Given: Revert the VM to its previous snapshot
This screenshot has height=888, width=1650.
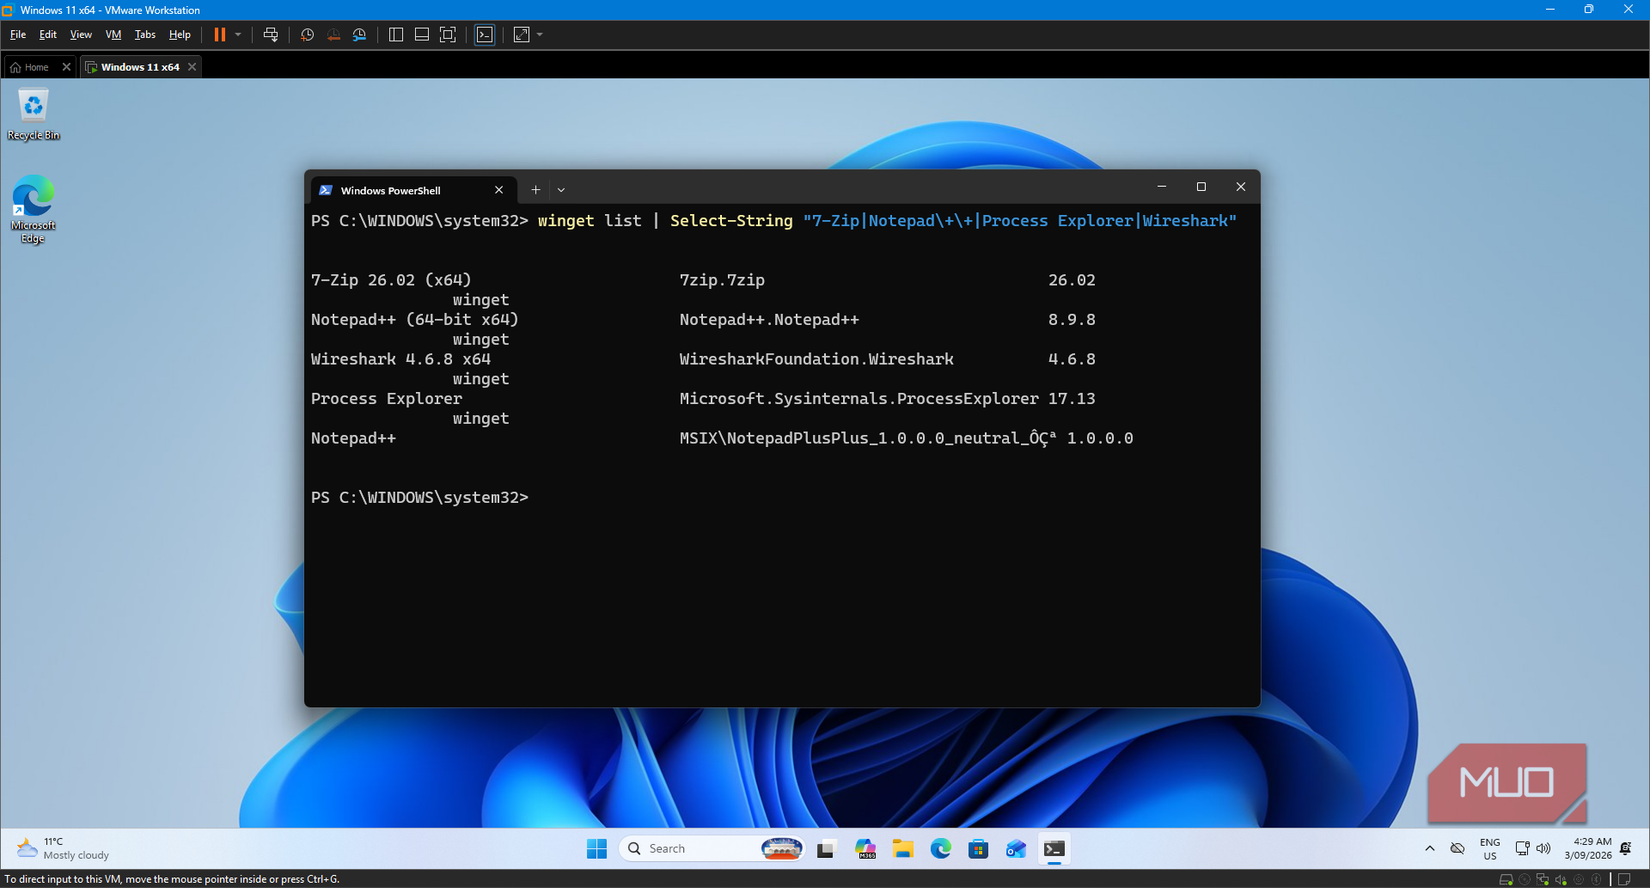Looking at the screenshot, I should point(333,35).
